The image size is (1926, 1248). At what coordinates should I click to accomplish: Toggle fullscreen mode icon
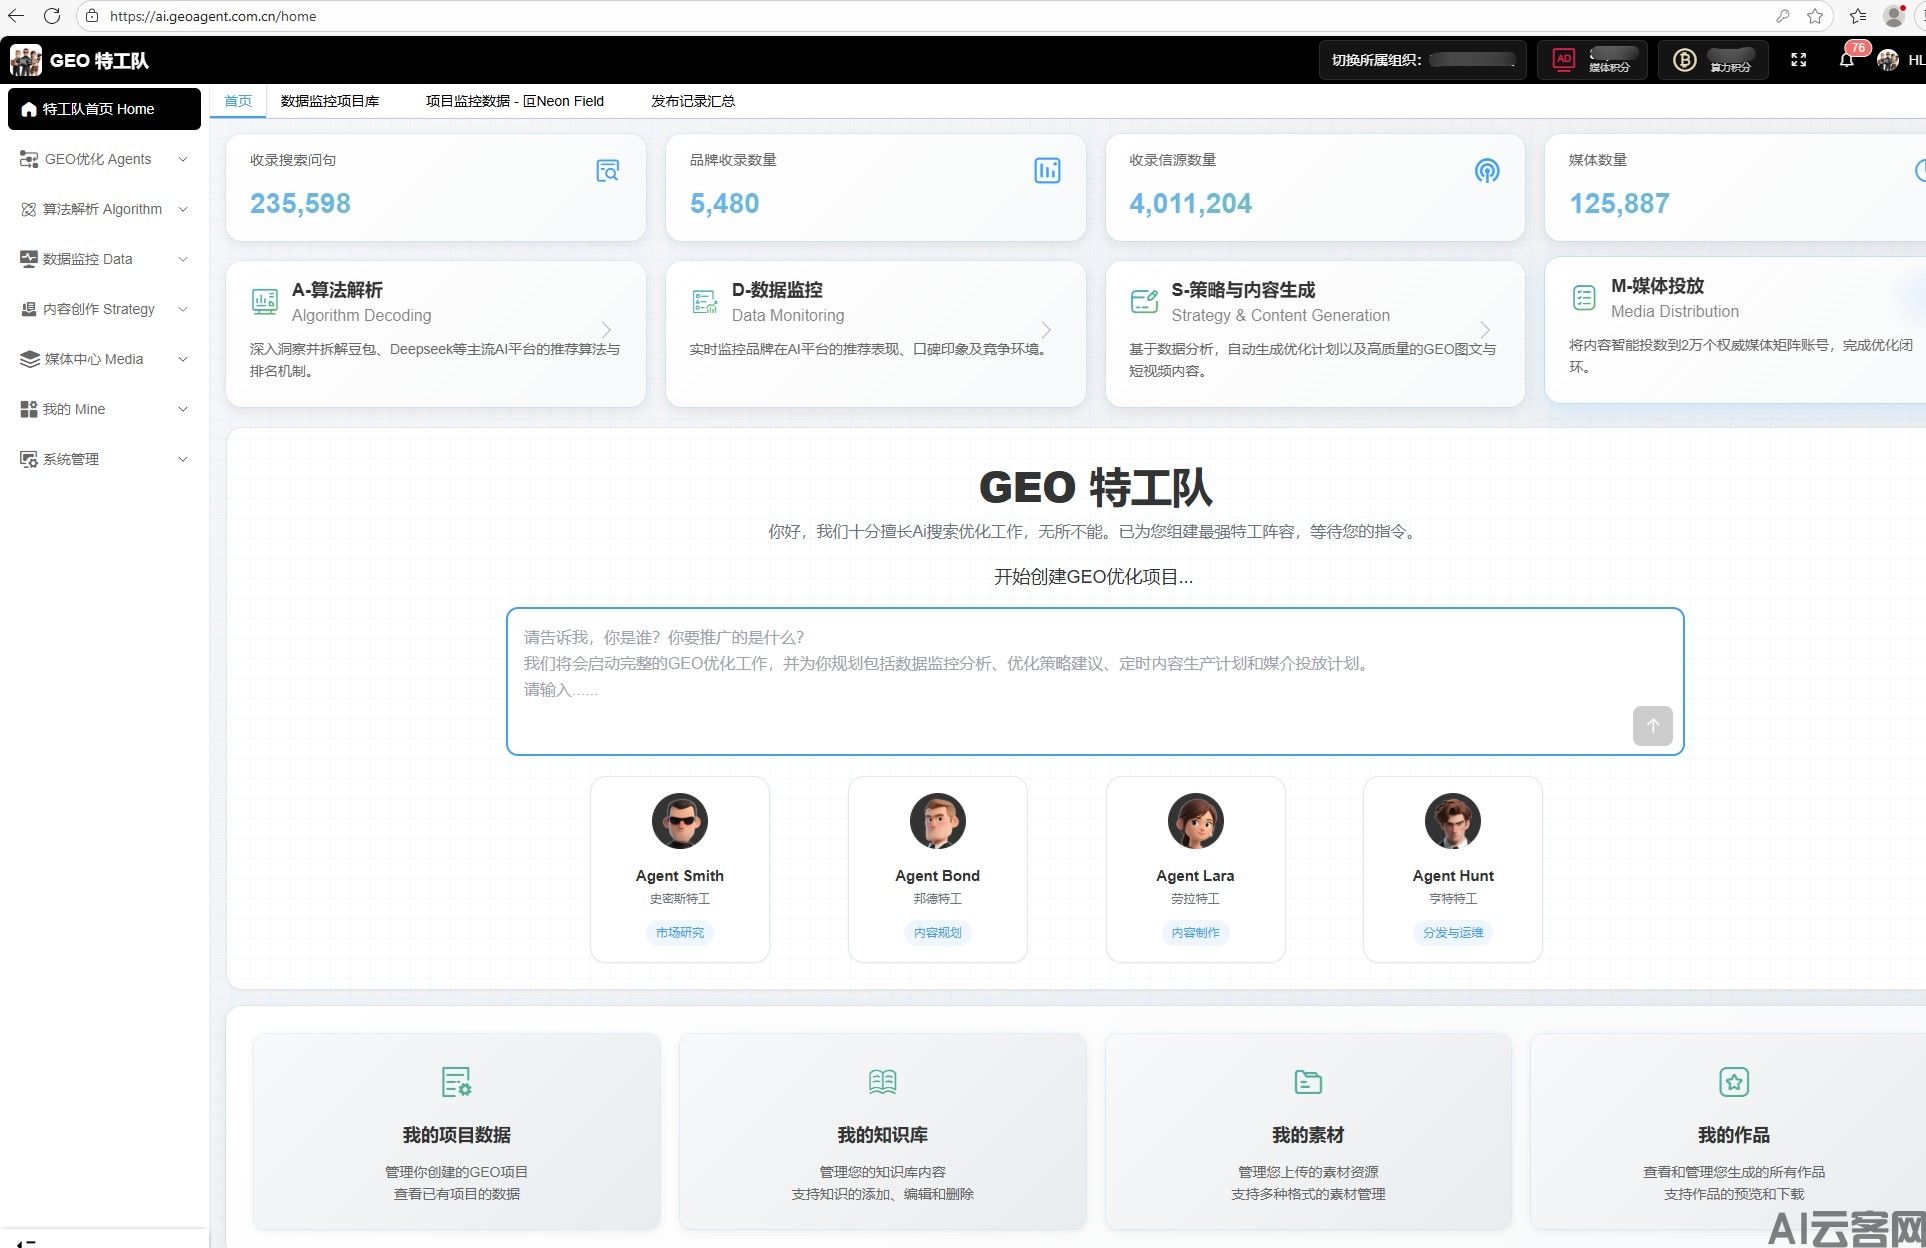click(x=1798, y=60)
